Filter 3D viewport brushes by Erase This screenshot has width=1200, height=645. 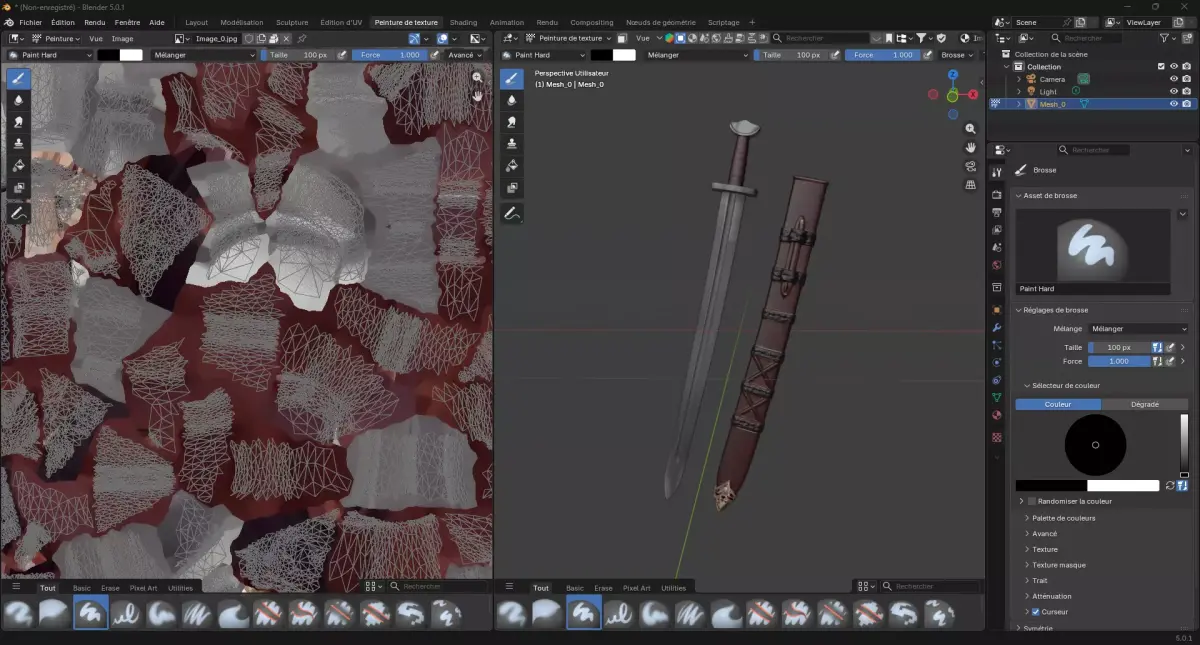[603, 588]
